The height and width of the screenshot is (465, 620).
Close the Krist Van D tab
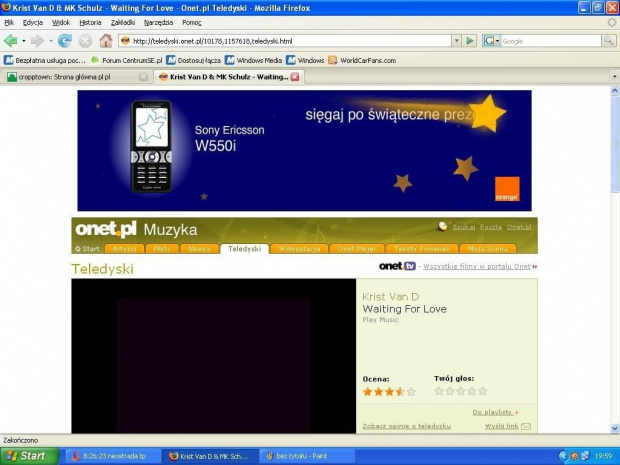click(x=295, y=76)
